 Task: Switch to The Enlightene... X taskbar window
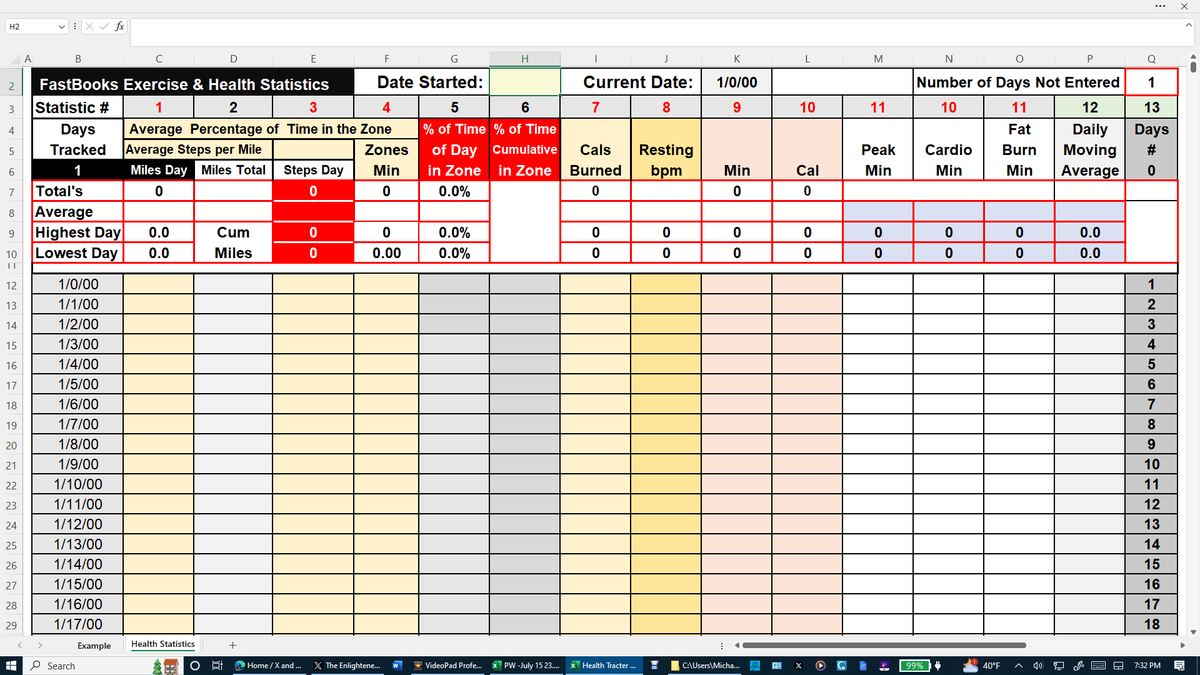346,665
